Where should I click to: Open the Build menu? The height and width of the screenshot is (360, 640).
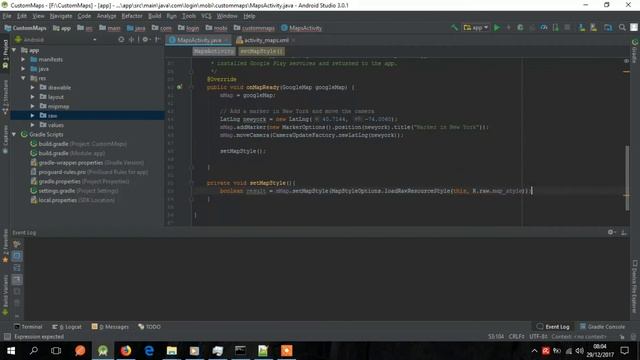point(154,16)
